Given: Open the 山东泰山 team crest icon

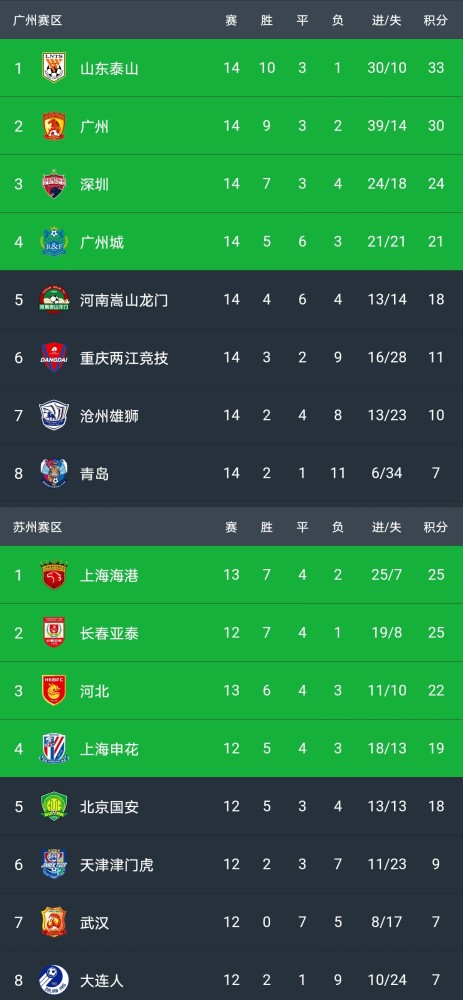Looking at the screenshot, I should pos(54,68).
